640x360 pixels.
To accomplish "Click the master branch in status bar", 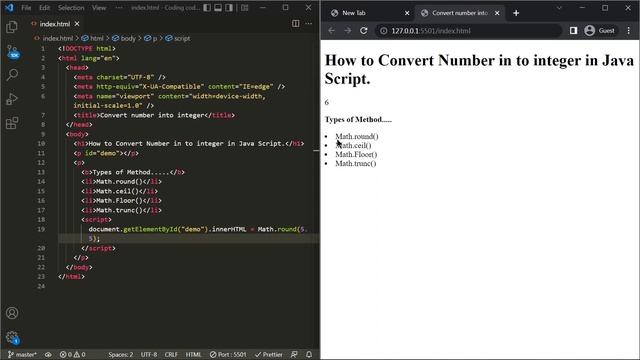I will [x=22, y=355].
